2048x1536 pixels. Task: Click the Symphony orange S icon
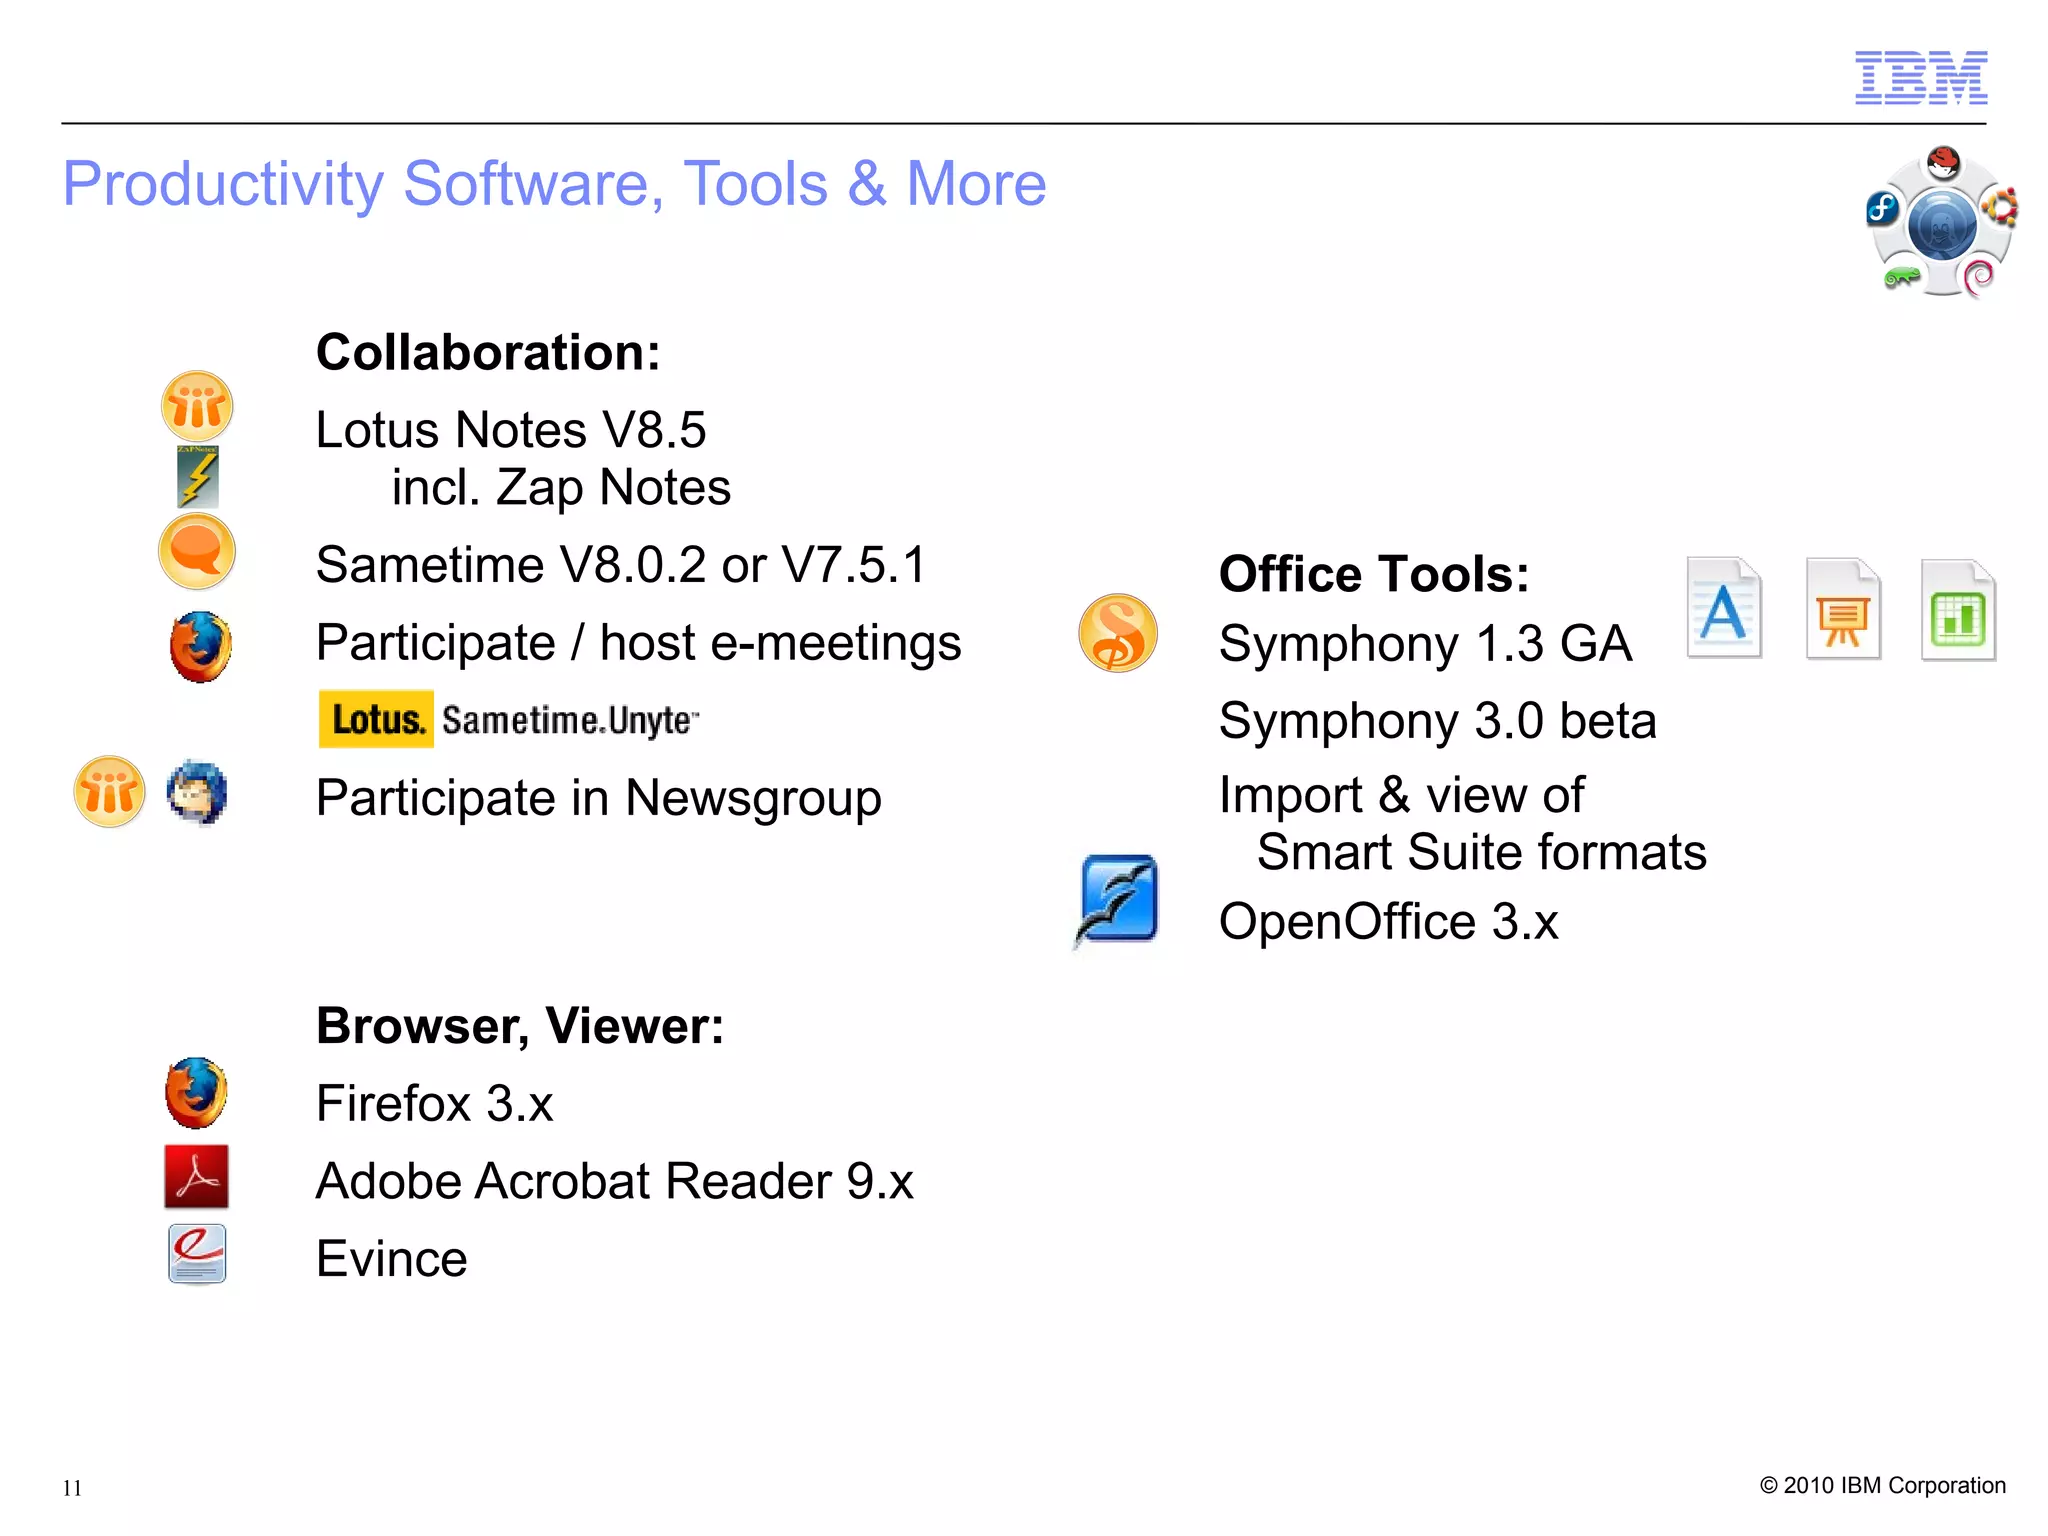click(1118, 633)
